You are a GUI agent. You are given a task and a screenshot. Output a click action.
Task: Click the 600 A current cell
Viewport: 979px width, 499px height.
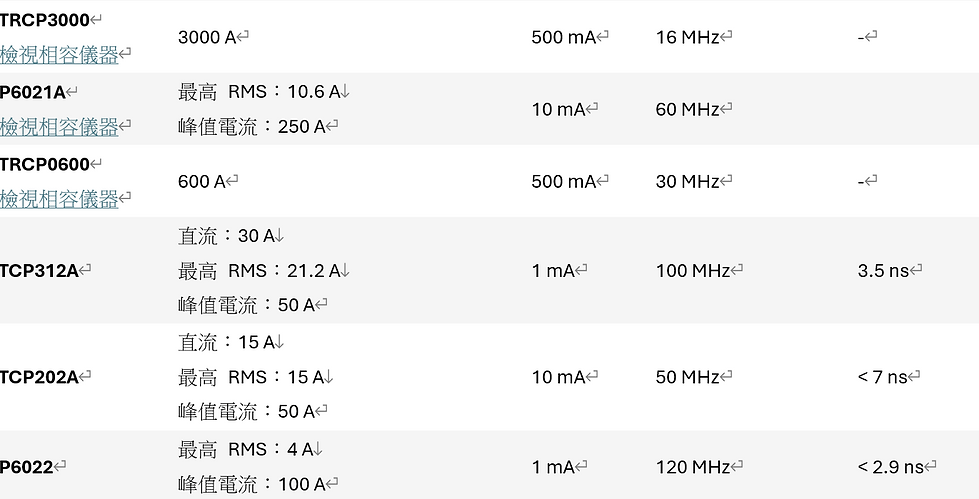(201, 181)
